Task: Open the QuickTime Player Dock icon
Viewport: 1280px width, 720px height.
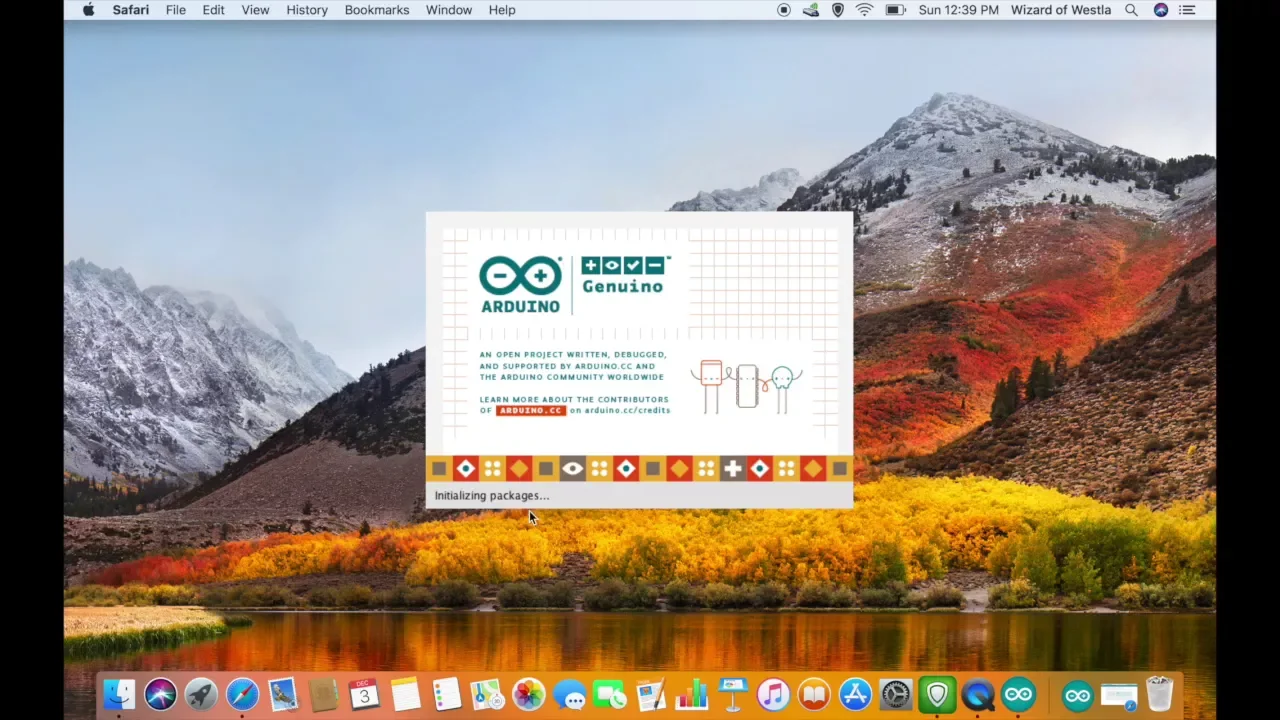Action: (978, 694)
